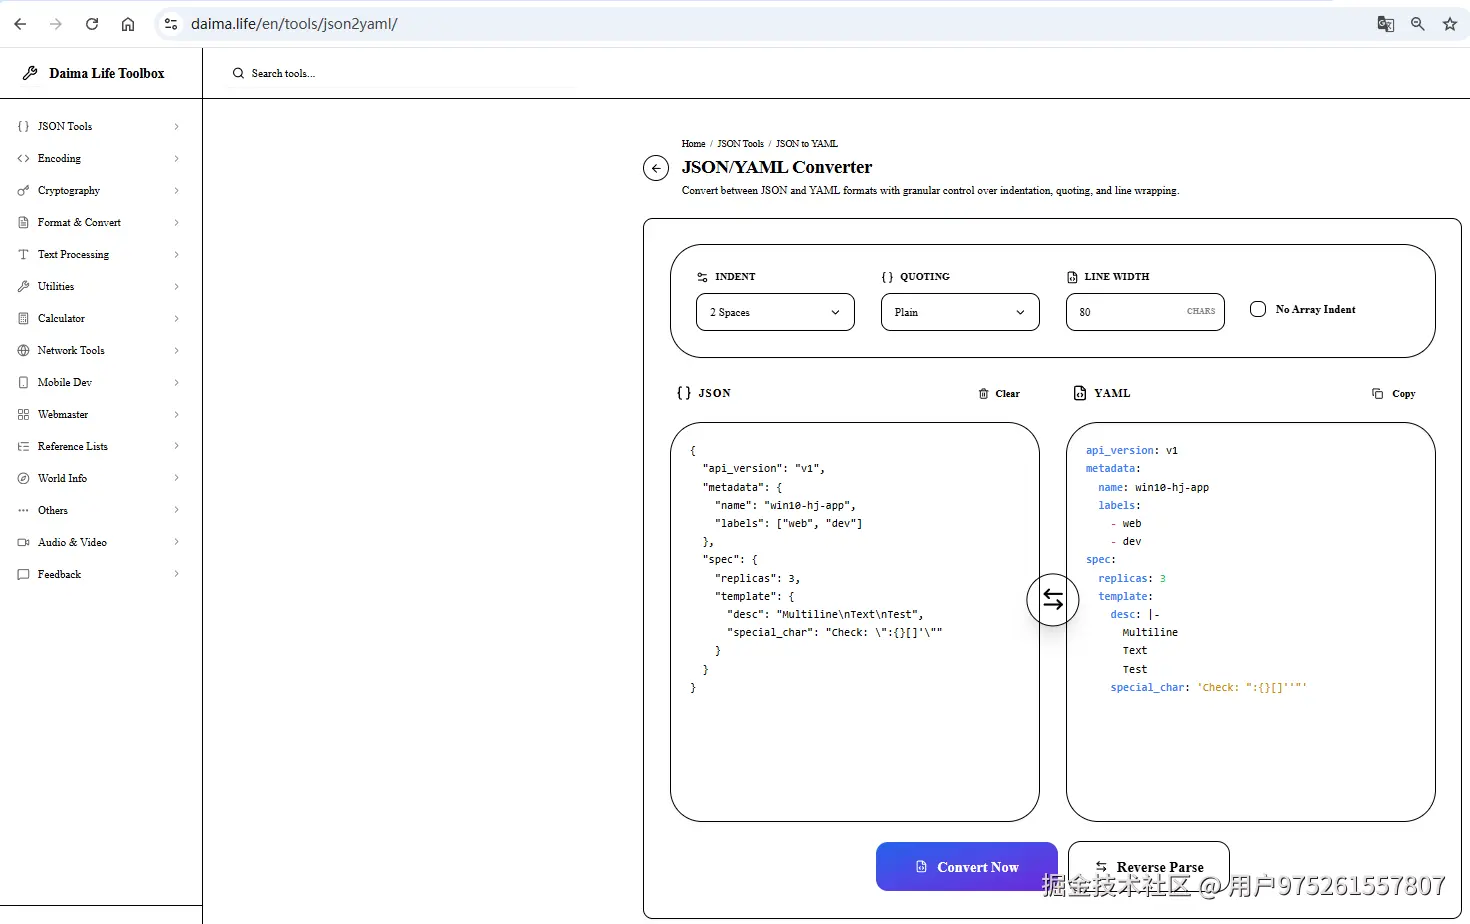Open the Webmaster menu item
The image size is (1470, 924).
[x=100, y=414]
